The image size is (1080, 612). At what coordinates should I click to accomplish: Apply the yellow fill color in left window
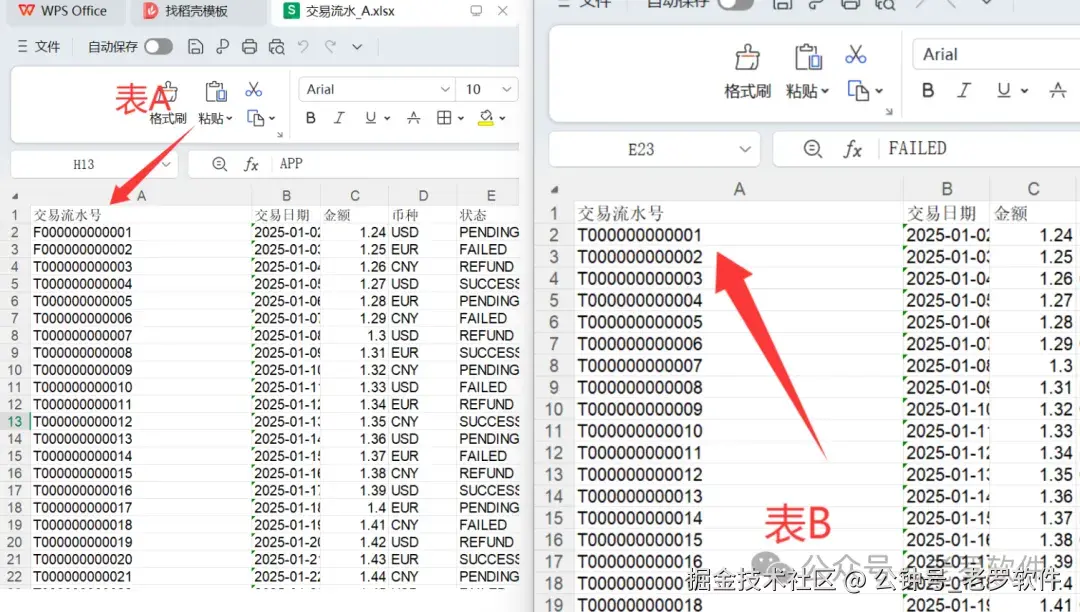pos(486,118)
